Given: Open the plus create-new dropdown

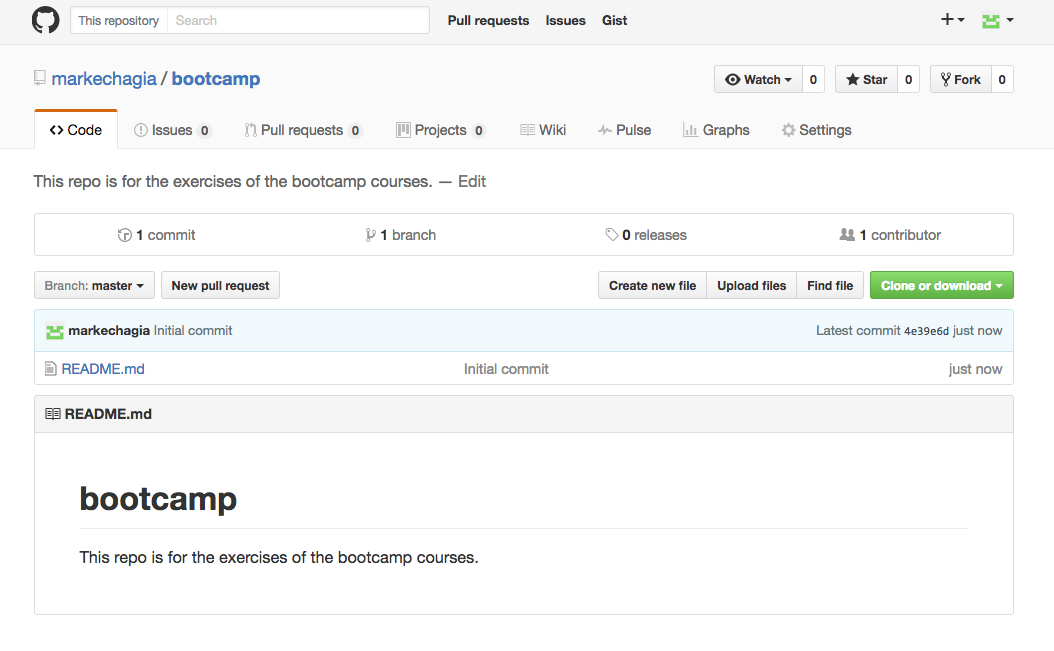Looking at the screenshot, I should 952,20.
